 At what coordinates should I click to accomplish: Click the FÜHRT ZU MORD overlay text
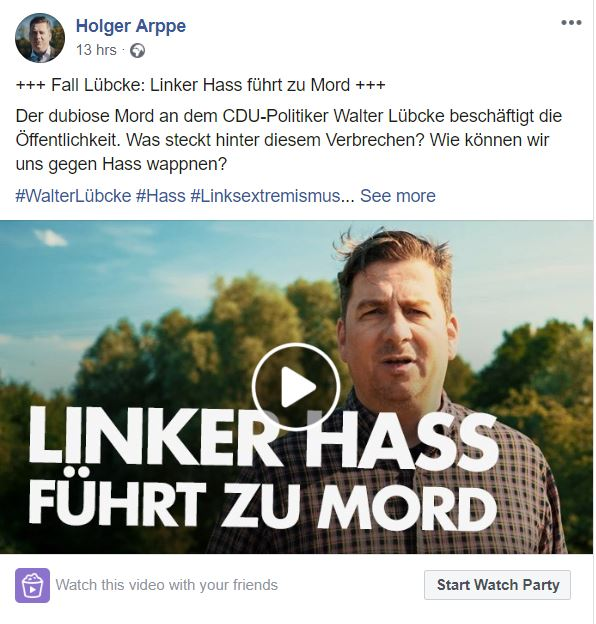(263, 503)
